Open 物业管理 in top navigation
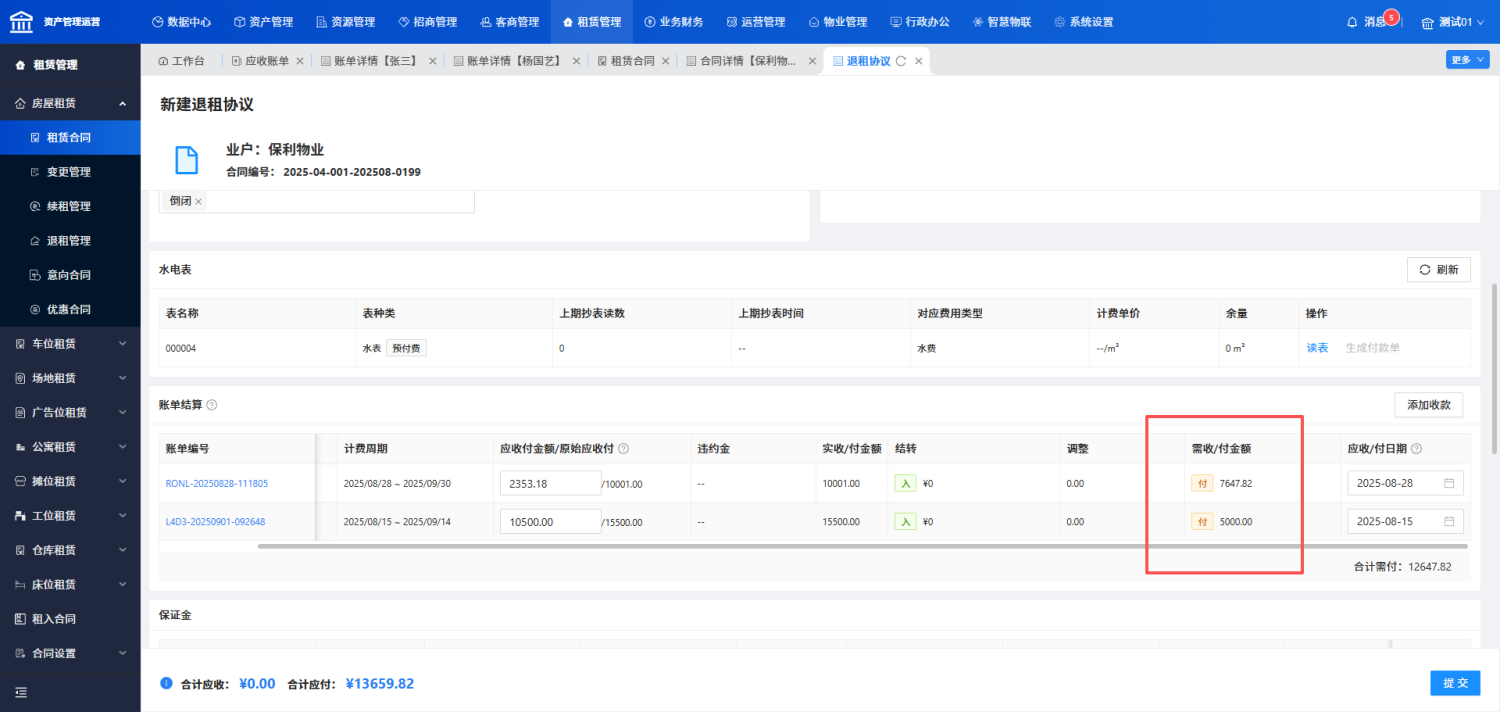The image size is (1500, 712). point(838,22)
